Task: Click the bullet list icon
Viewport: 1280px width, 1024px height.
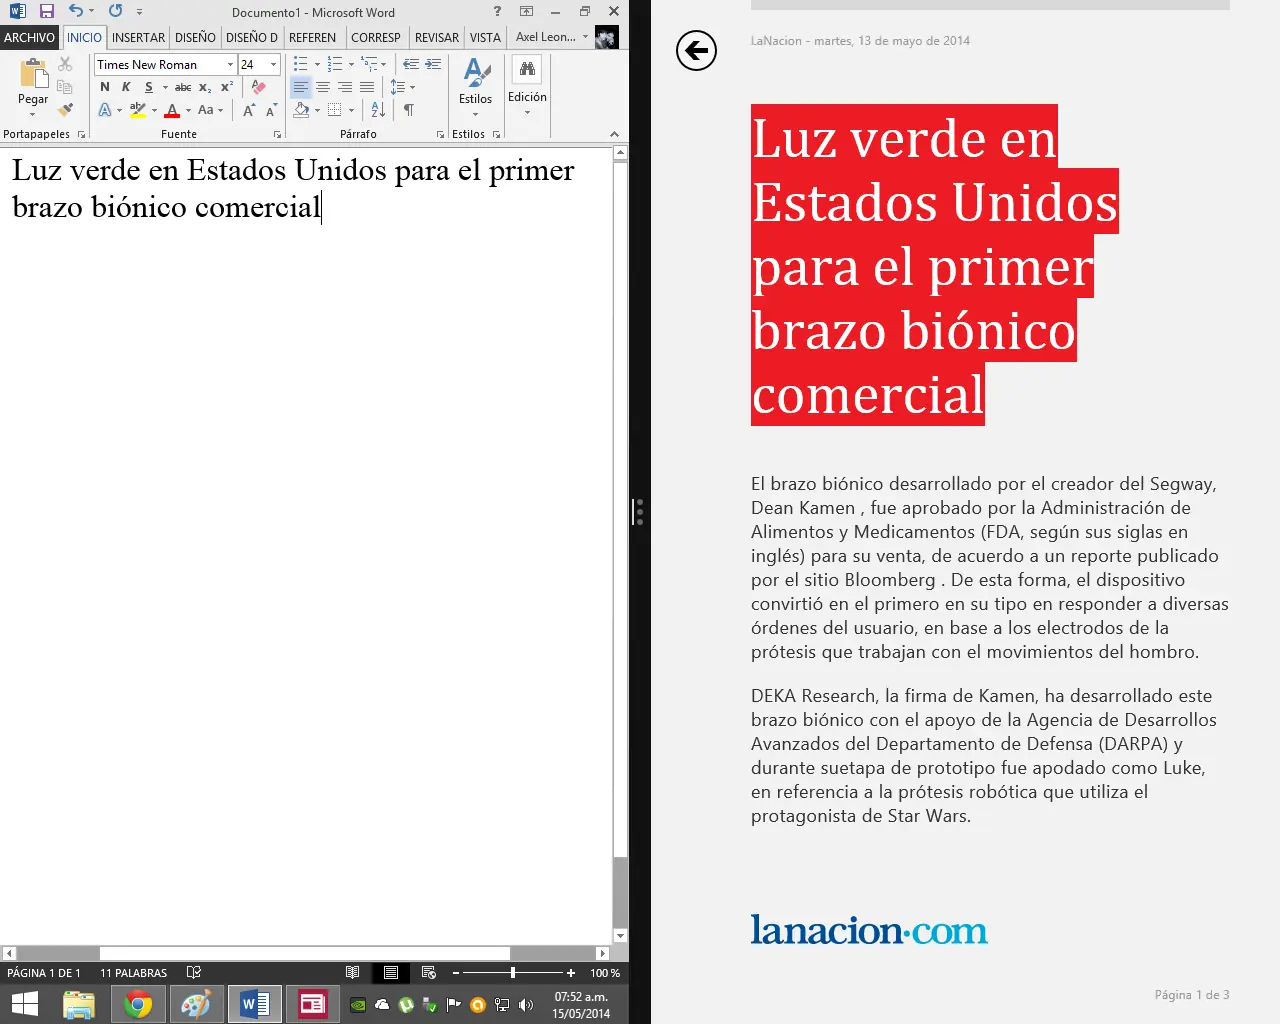Action: 300,64
